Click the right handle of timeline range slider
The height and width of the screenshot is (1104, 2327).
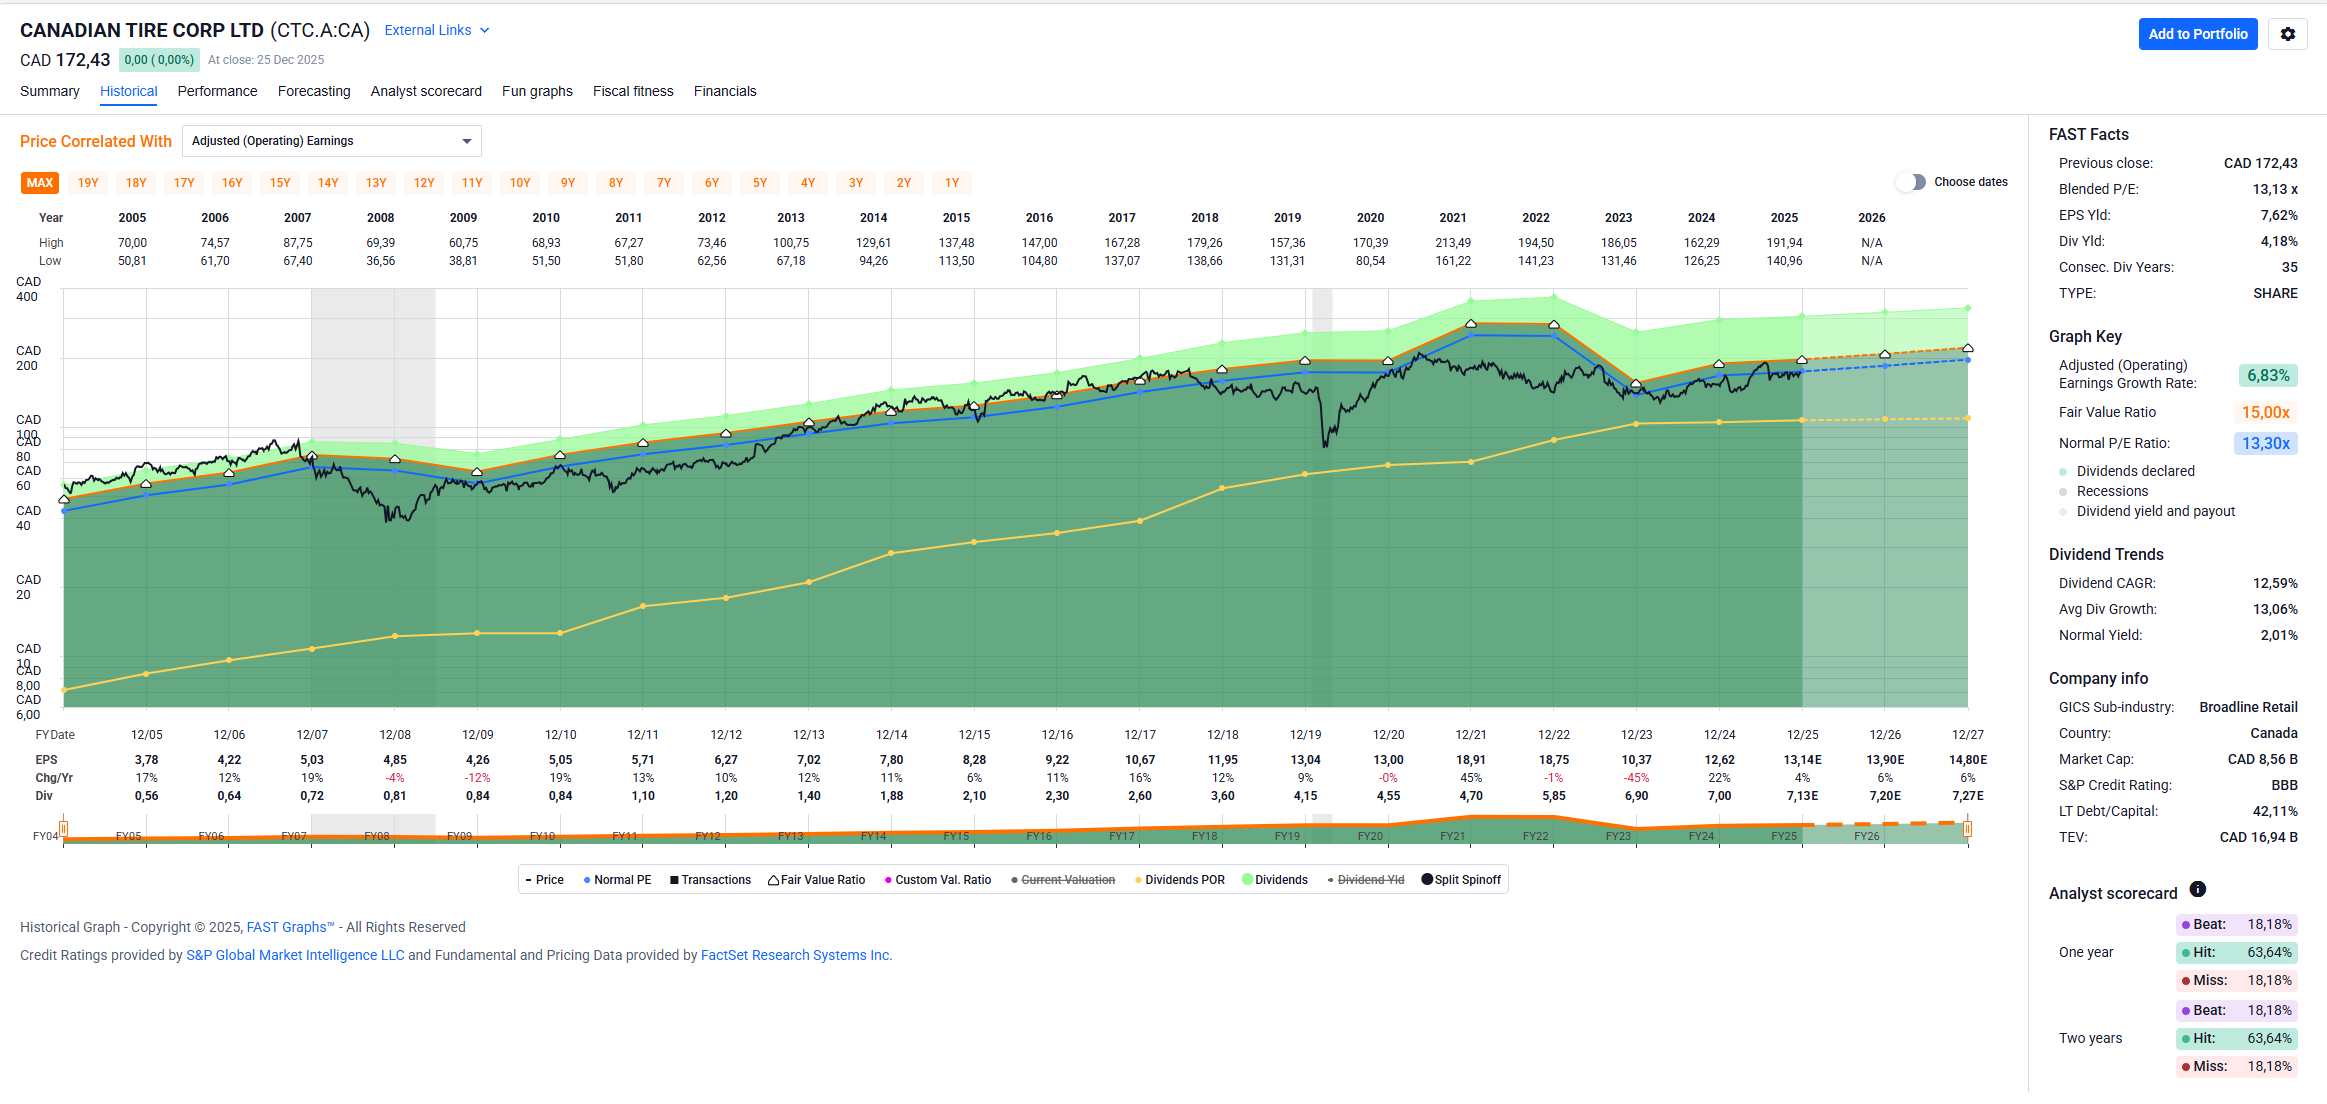coord(1967,829)
